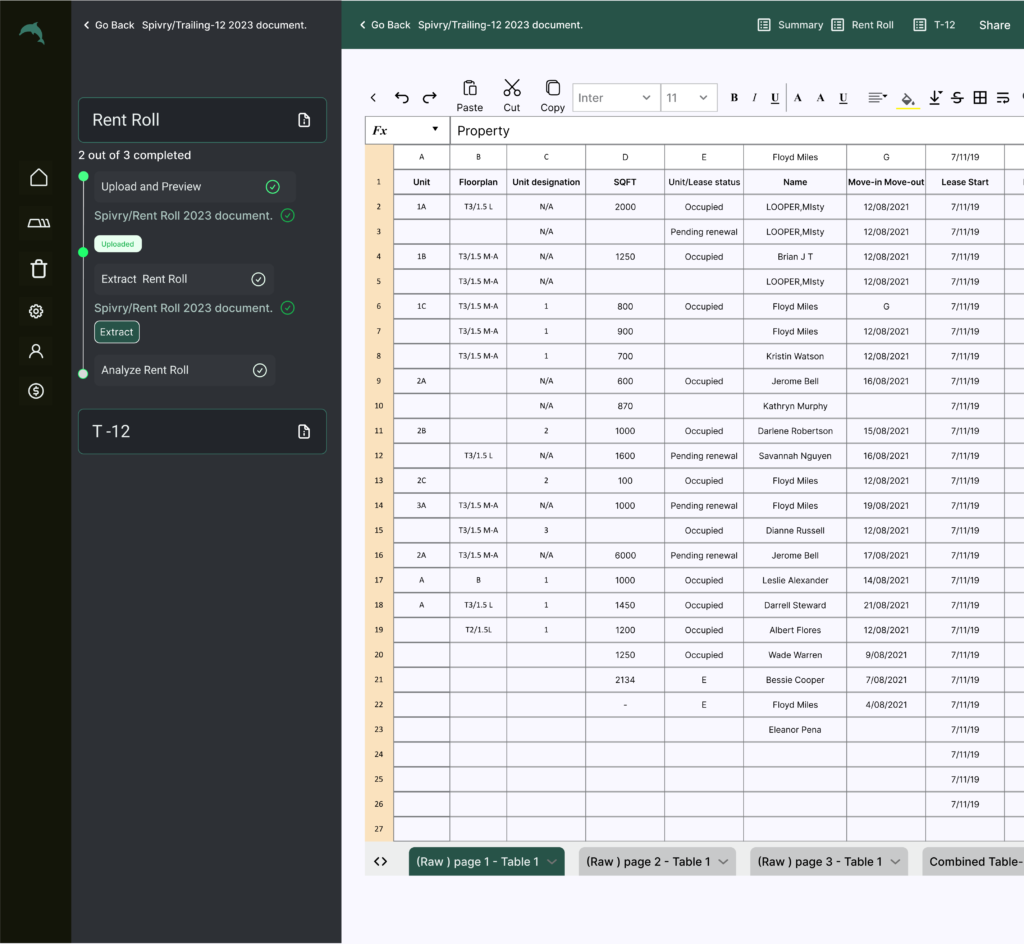The image size is (1024, 944).
Task: Click the Floorplan cell T2/1.5L
Action: 478,630
